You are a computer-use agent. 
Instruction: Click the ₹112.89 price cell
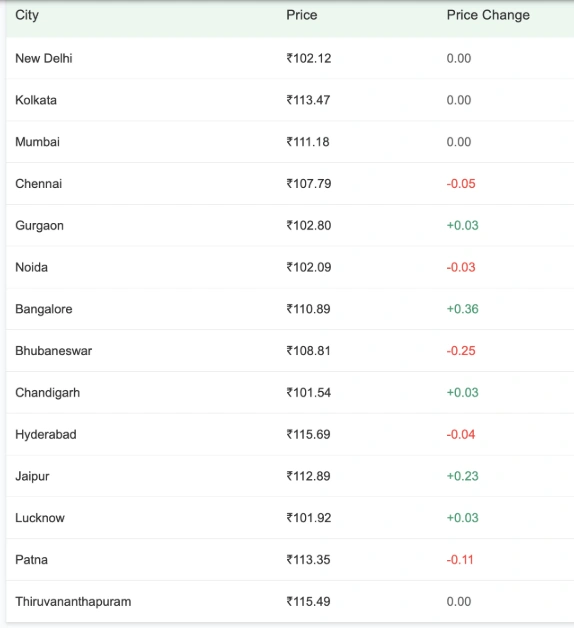pos(308,476)
